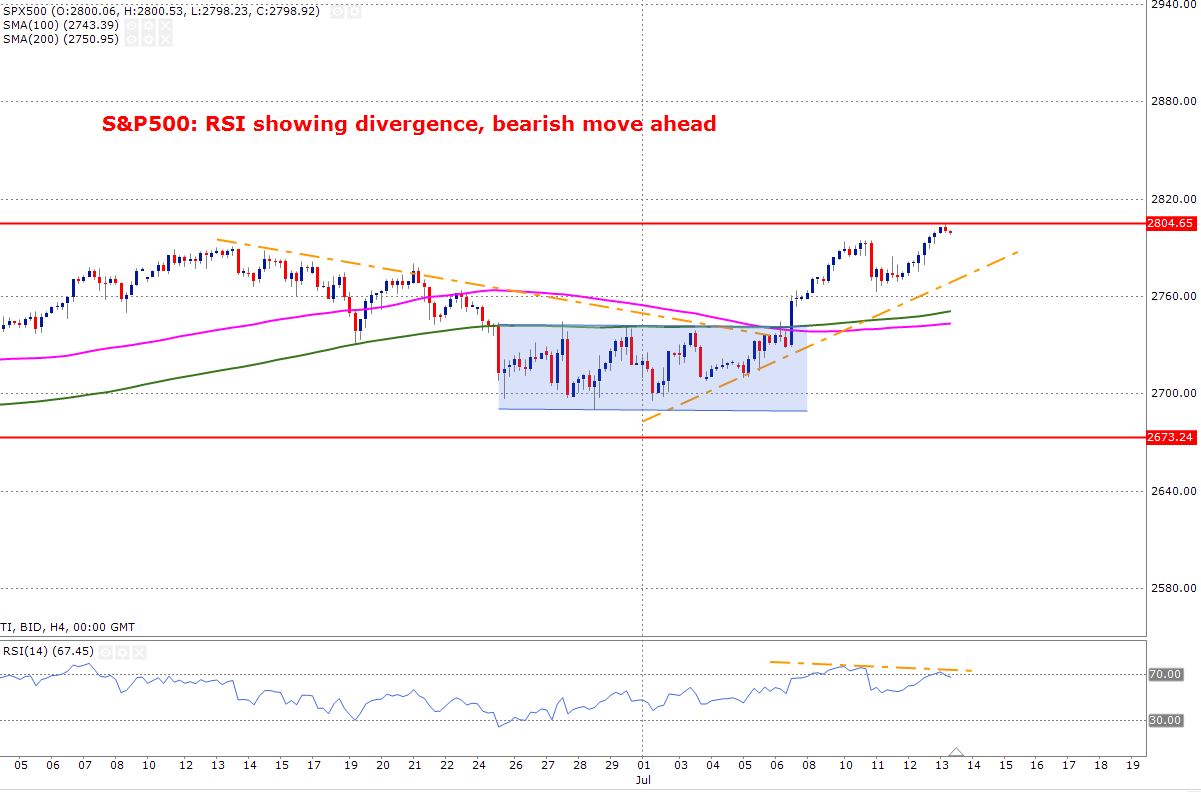The width and height of the screenshot is (1201, 792).
Task: Select the SMA(100) (2743.39) legend label
Action: tap(60, 25)
